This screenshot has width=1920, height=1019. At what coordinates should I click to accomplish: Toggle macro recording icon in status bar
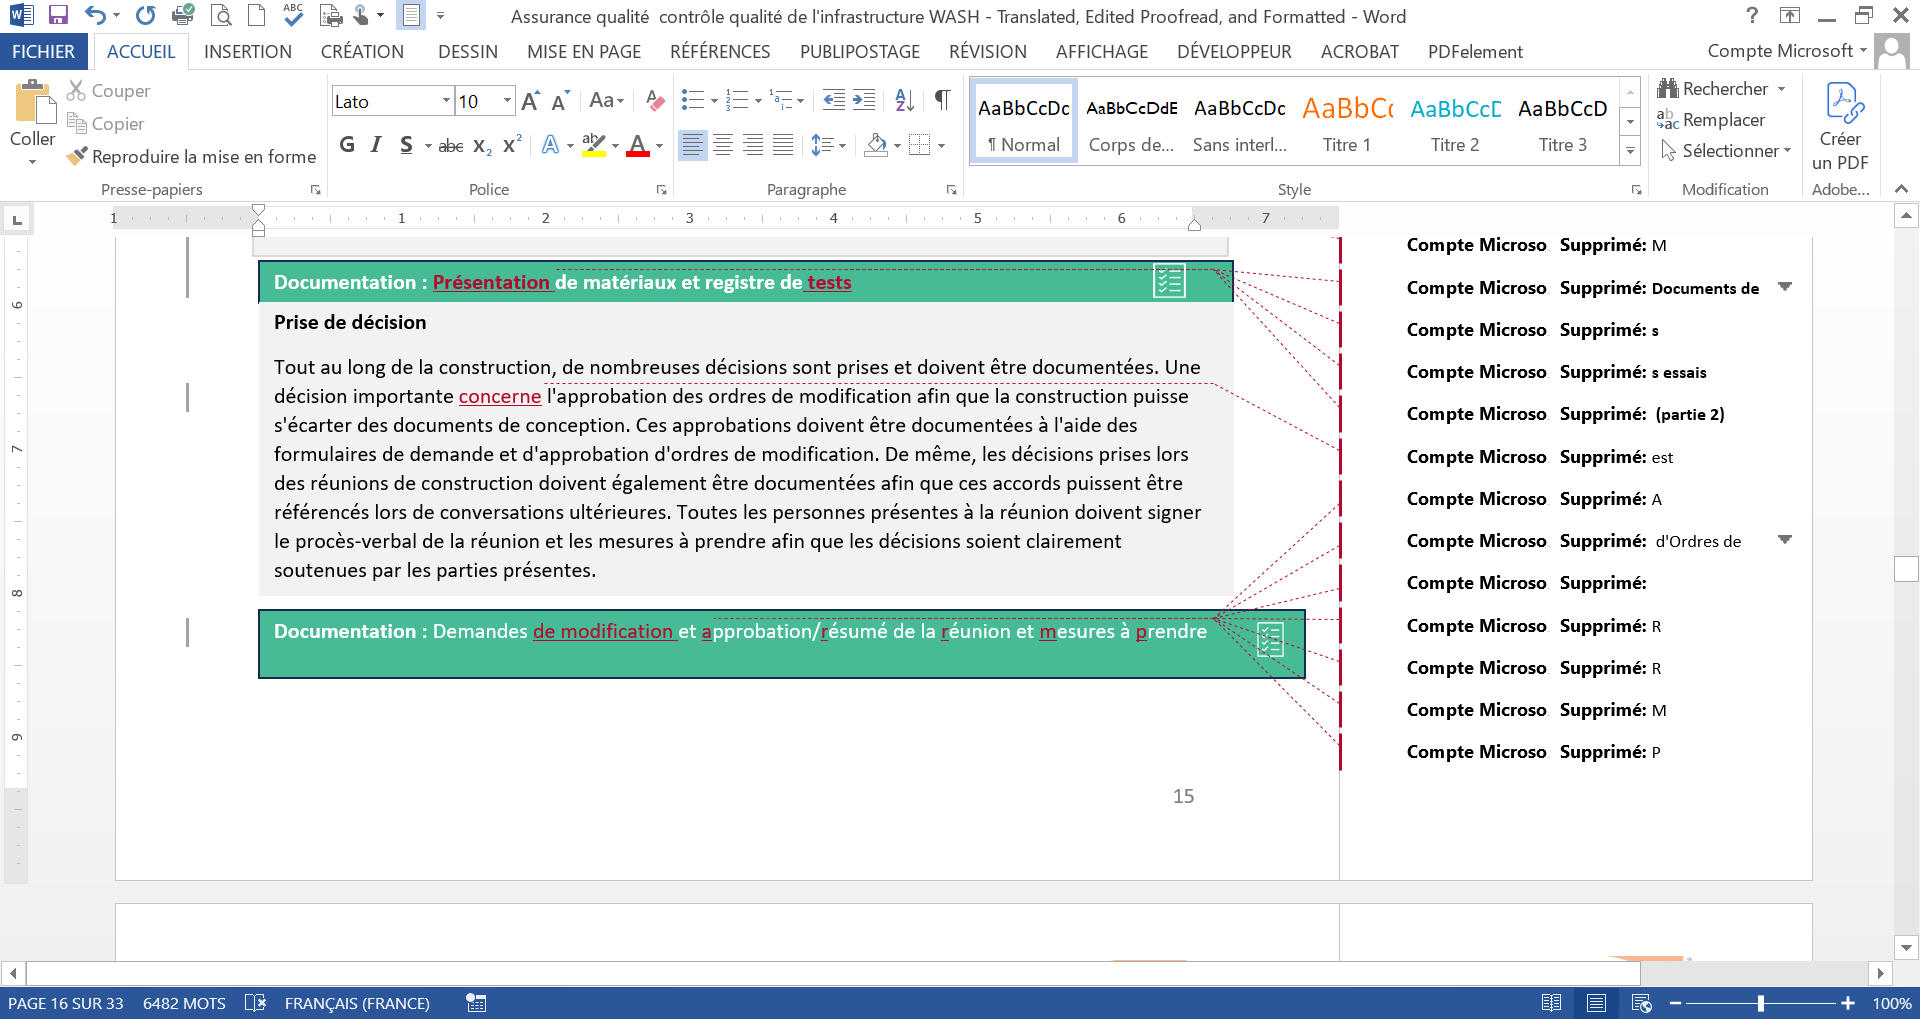476,1003
